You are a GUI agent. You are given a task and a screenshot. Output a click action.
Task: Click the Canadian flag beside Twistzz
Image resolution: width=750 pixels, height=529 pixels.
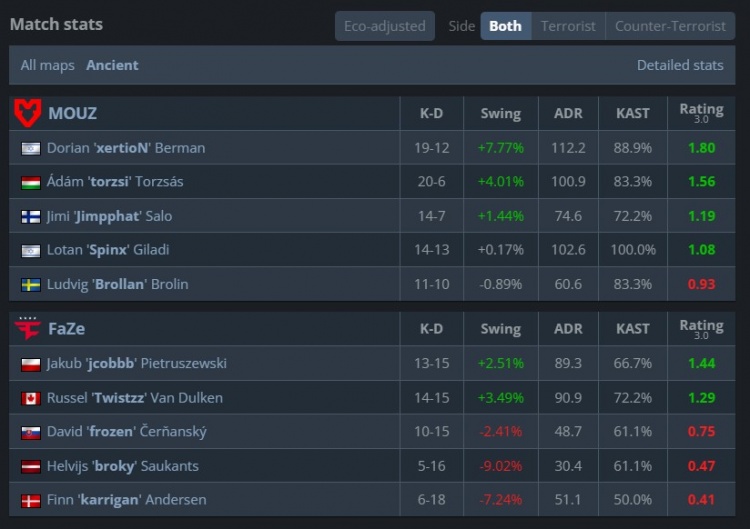[x=31, y=398]
